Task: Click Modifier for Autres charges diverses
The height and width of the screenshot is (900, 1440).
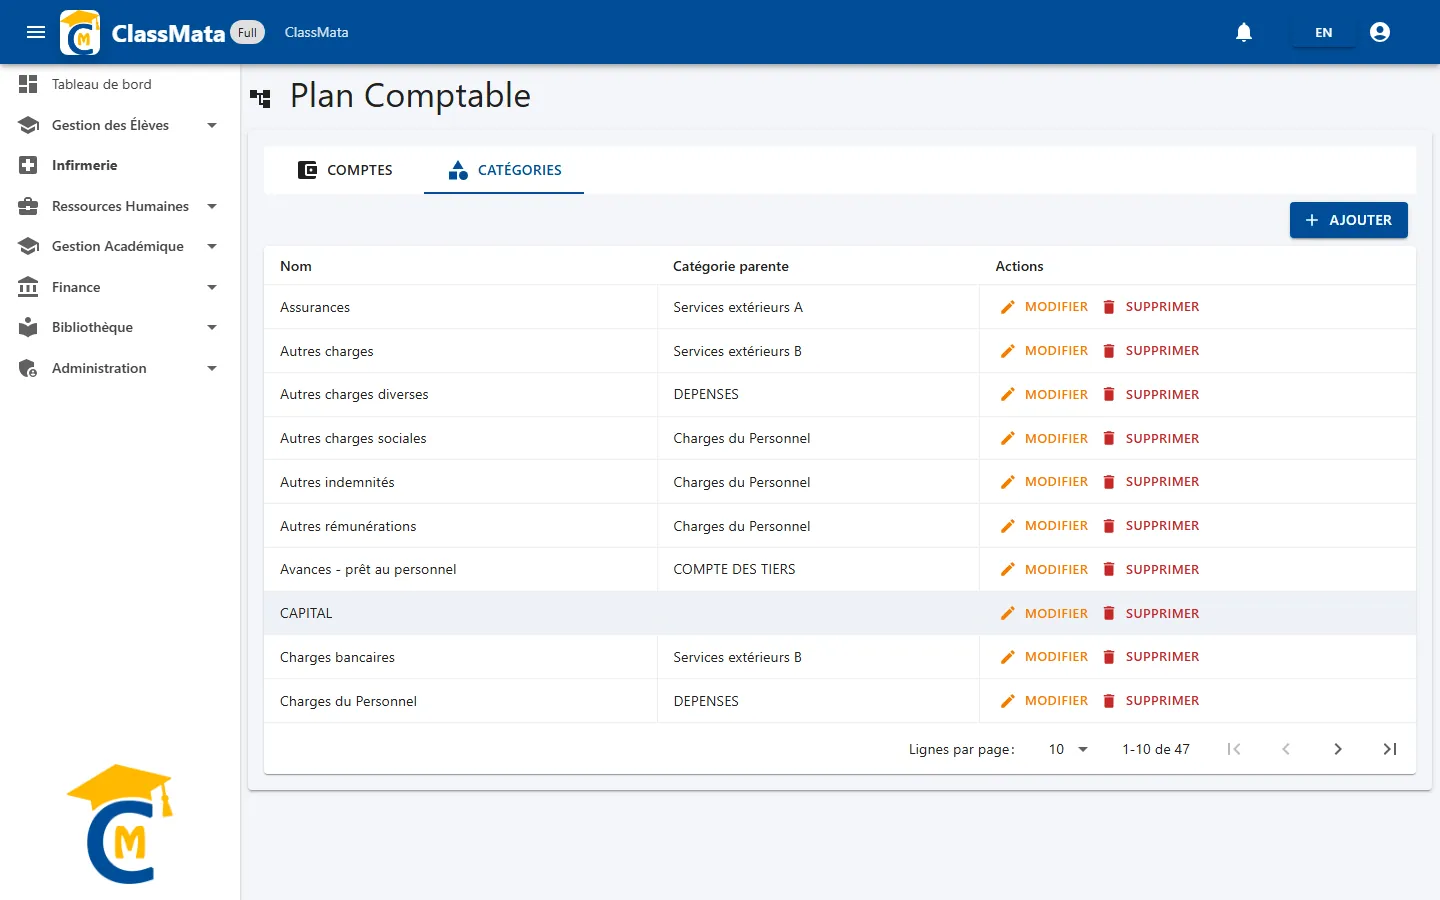Action: [1044, 394]
